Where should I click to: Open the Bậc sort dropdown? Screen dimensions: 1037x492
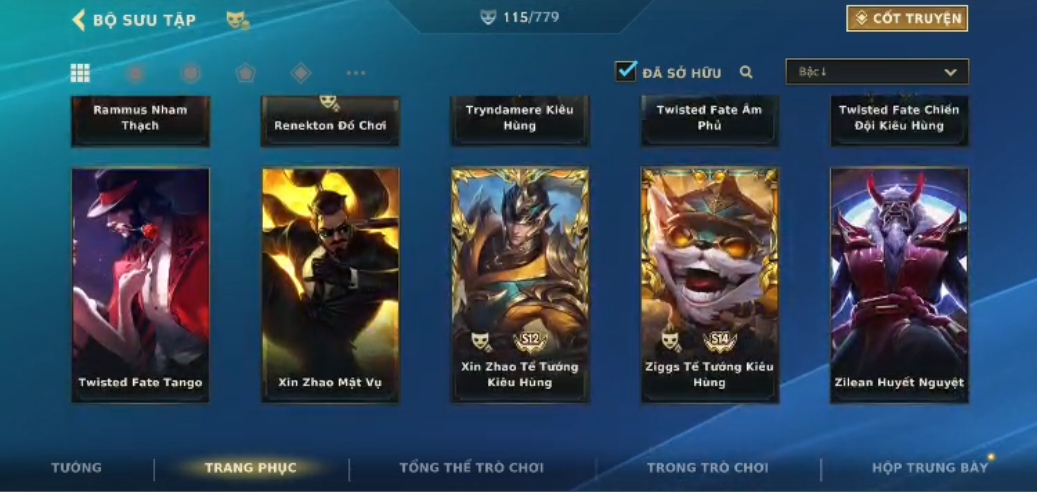tap(877, 71)
